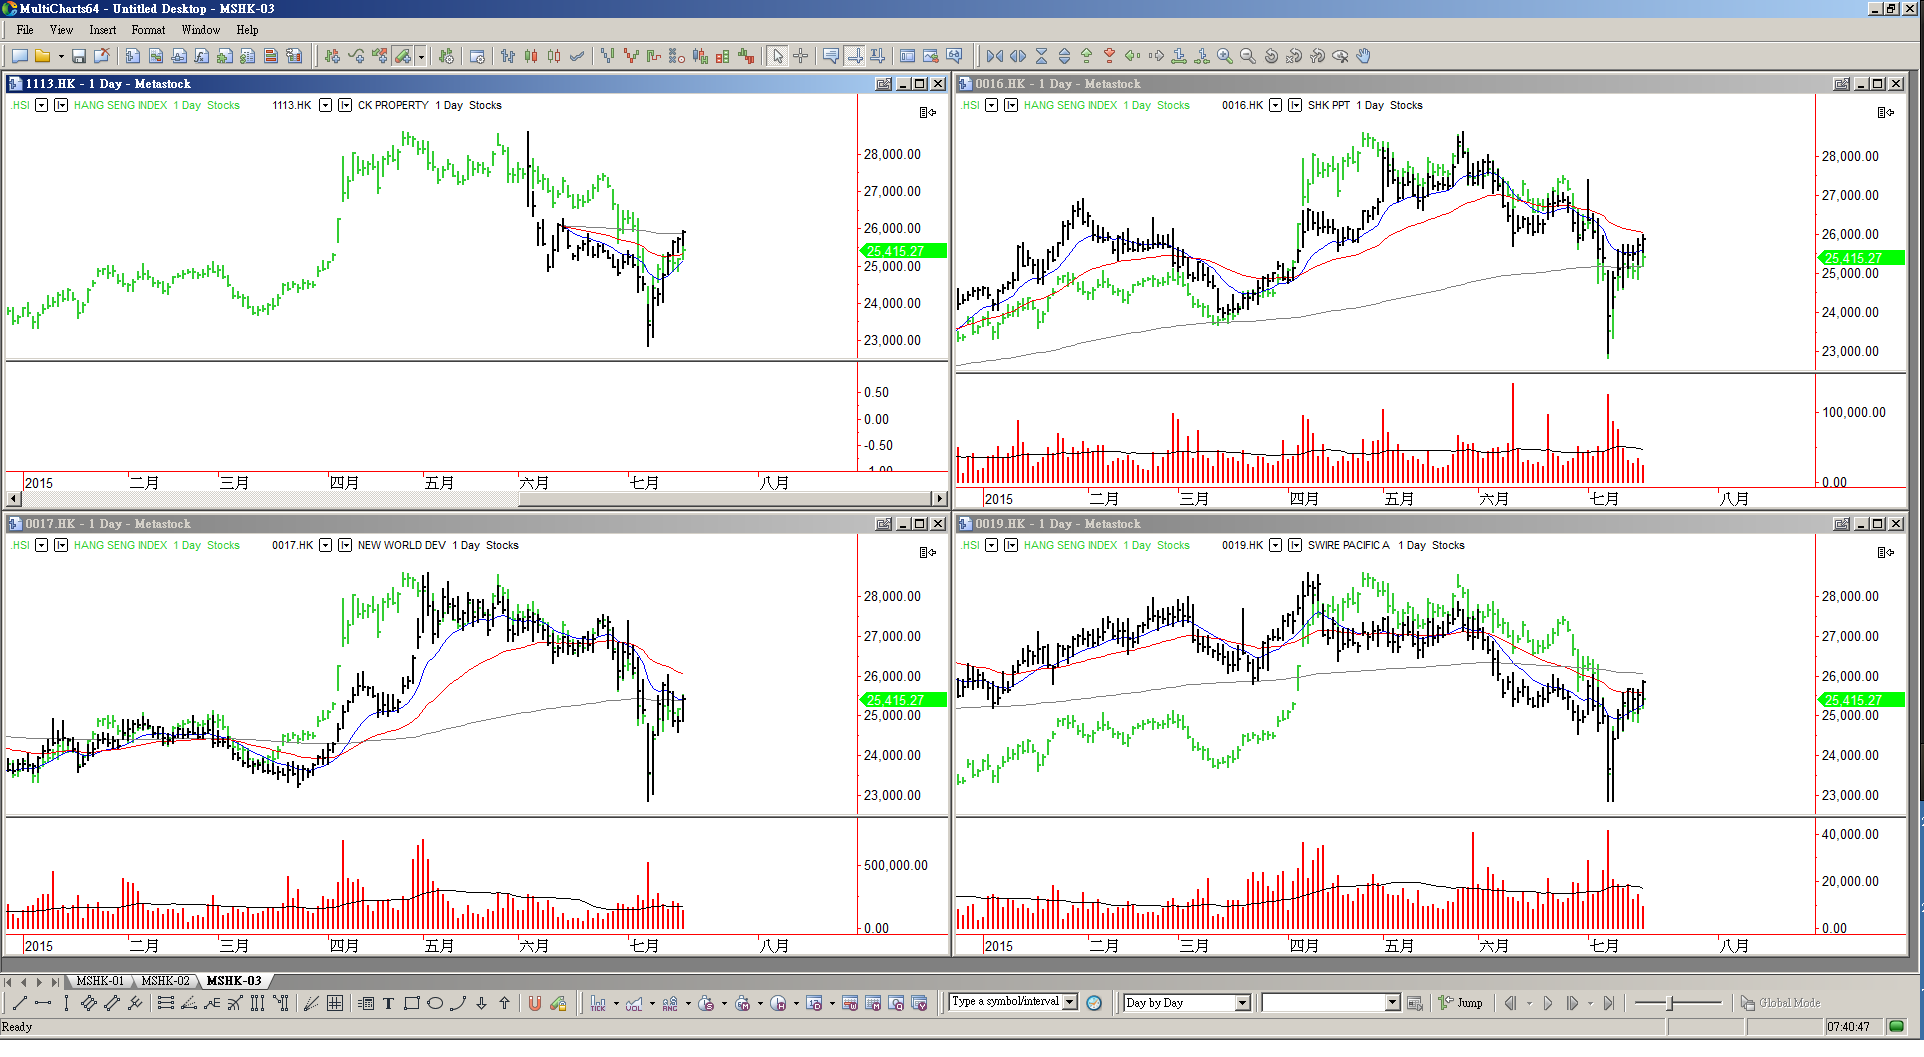Toggle the magnet snap mode

pos(534,1003)
